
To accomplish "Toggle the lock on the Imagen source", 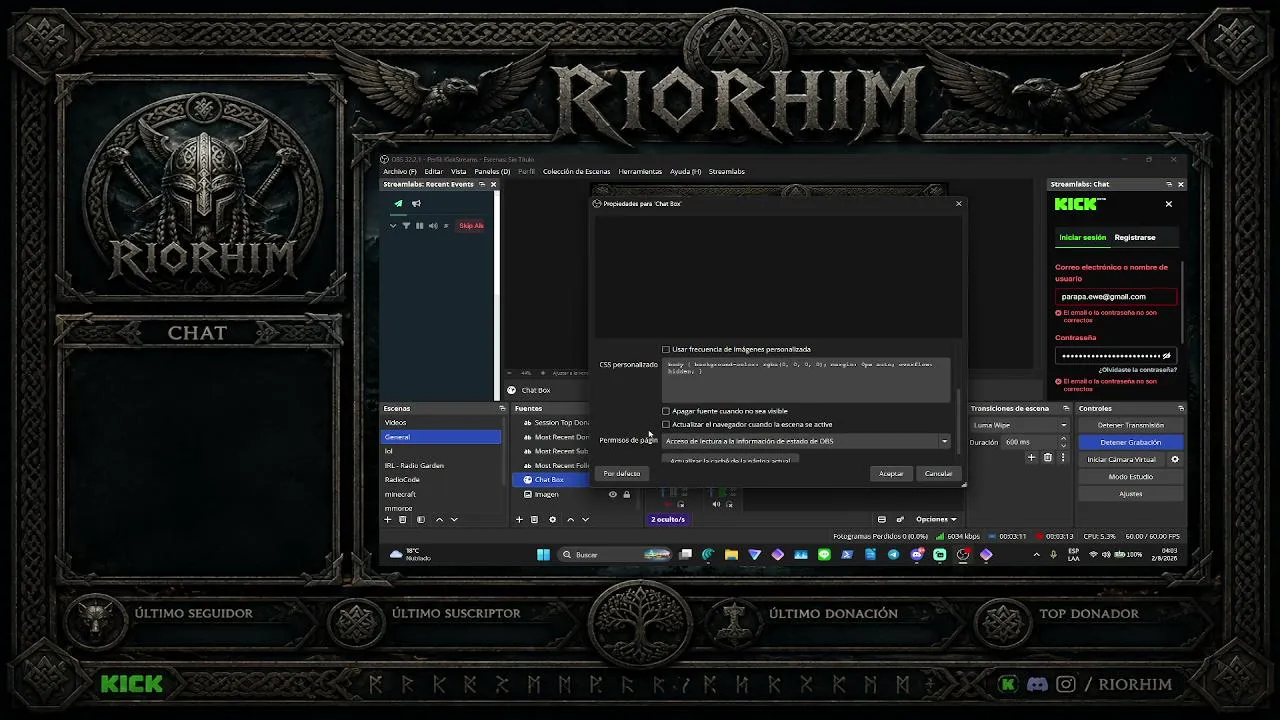I will click(627, 494).
